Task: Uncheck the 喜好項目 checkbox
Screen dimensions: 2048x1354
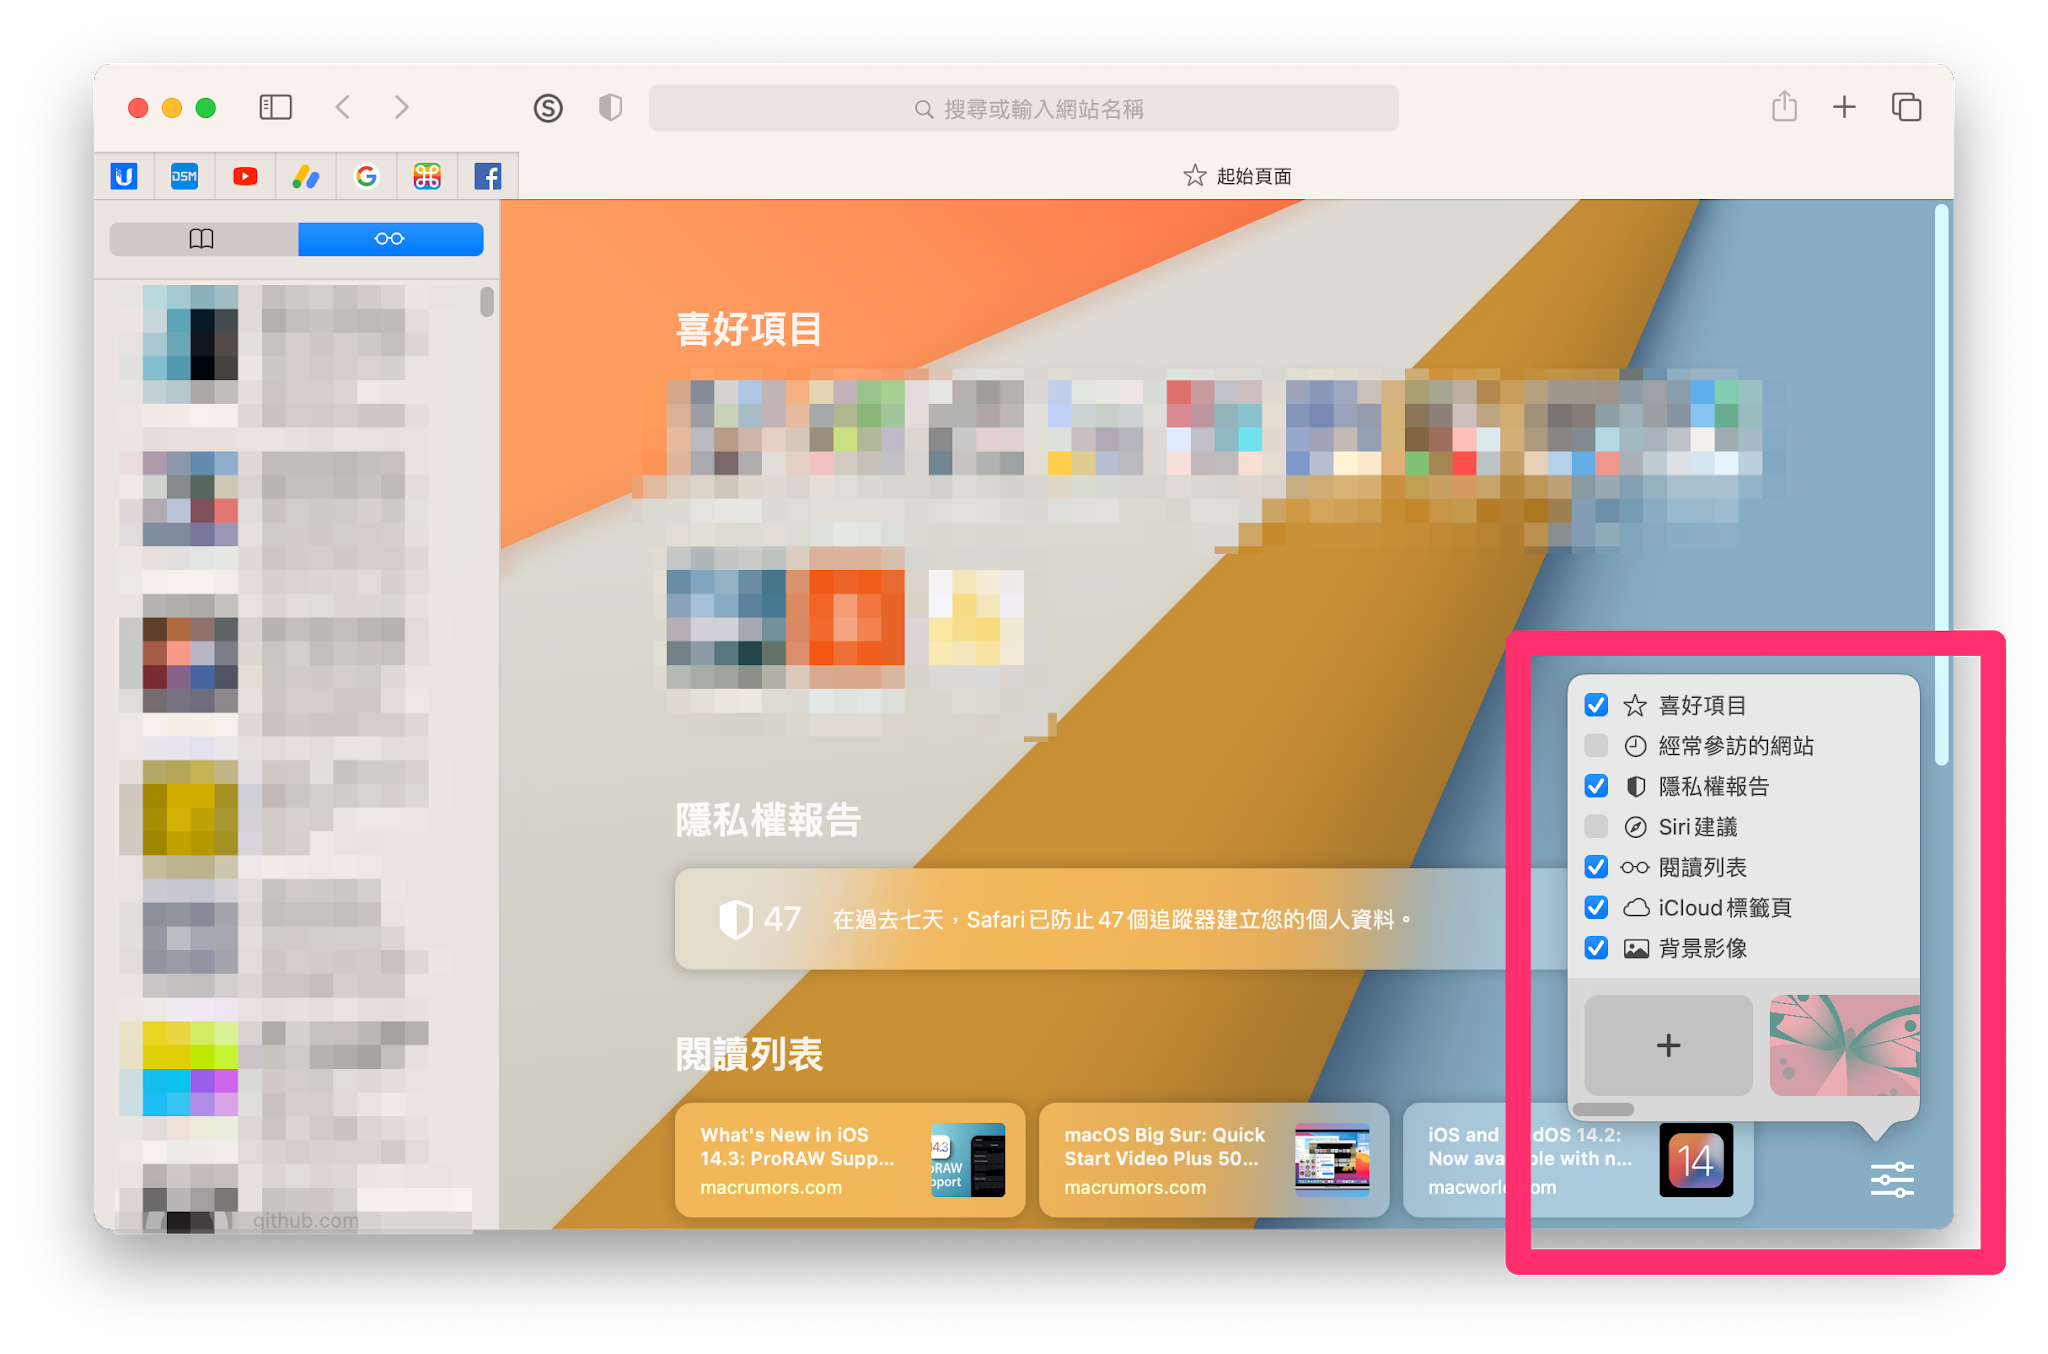Action: click(1596, 705)
